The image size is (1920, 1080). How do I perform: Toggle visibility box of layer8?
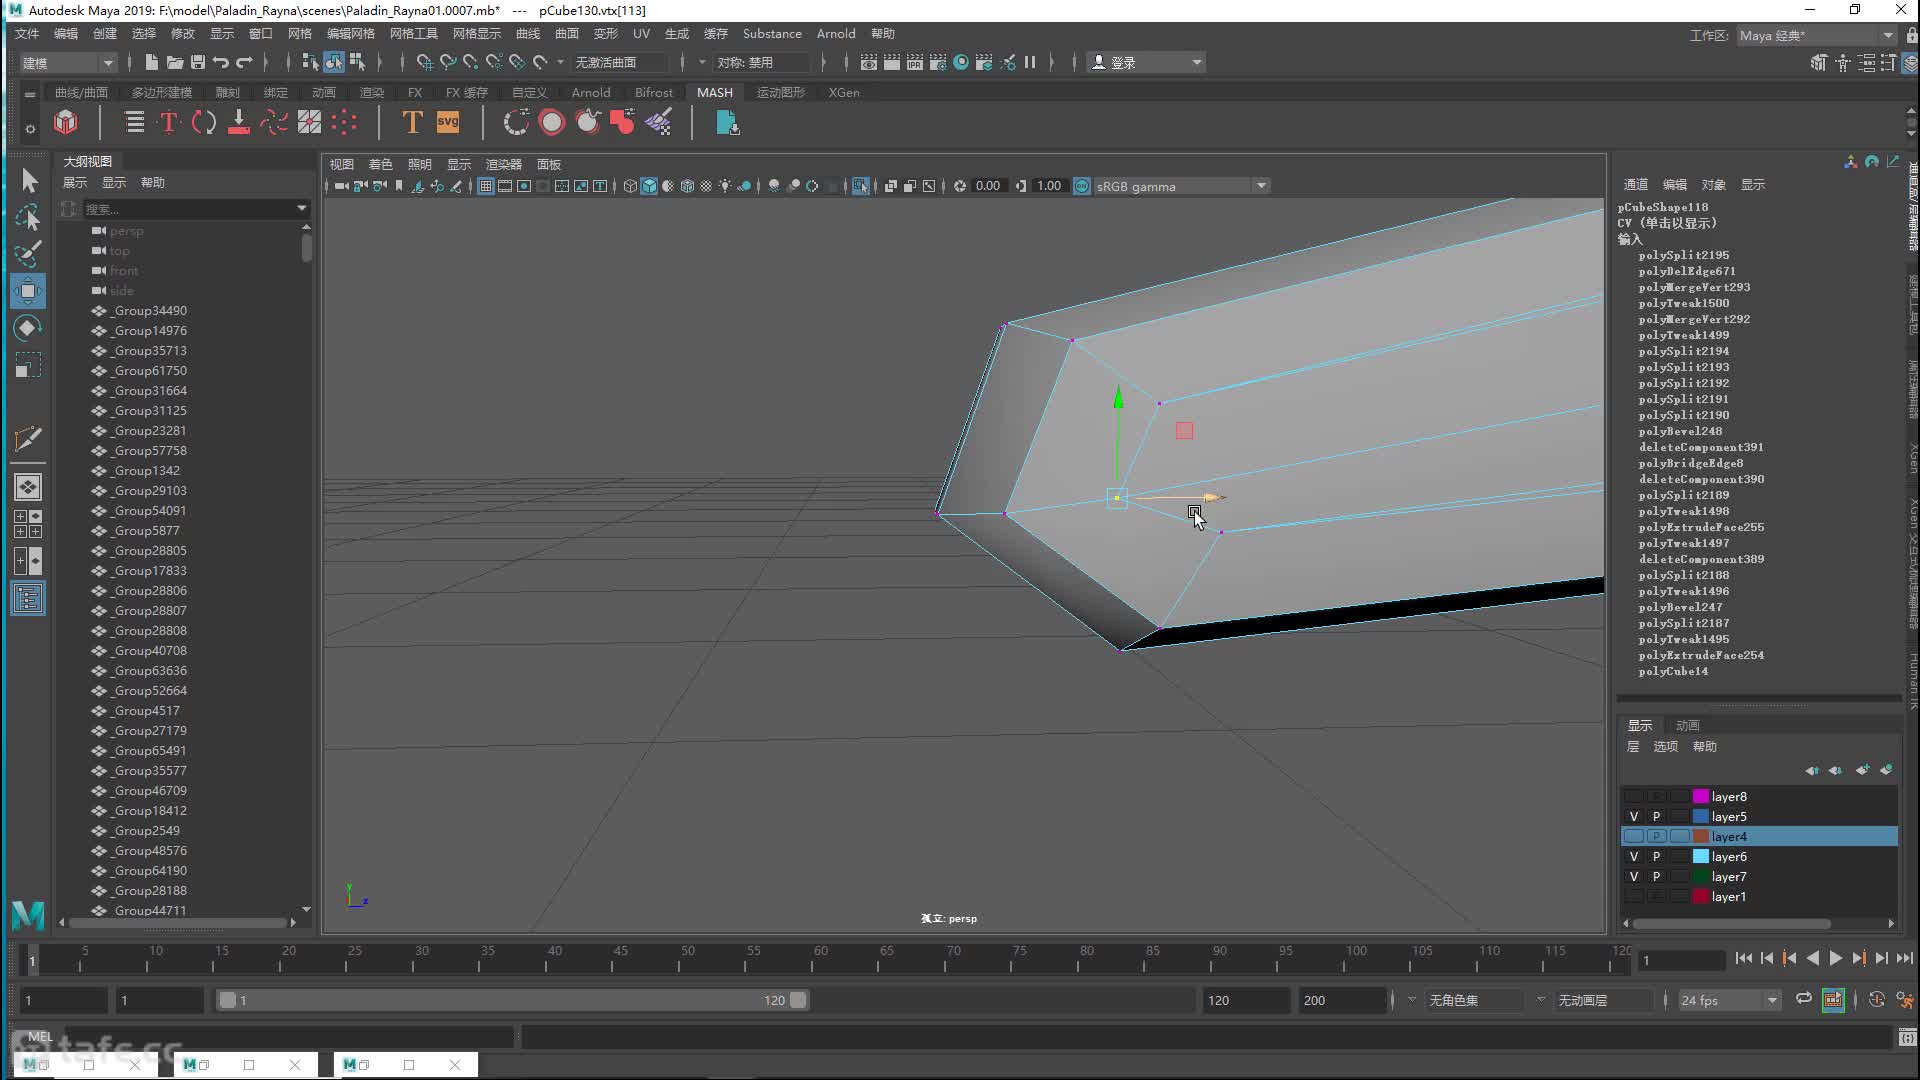click(x=1634, y=796)
